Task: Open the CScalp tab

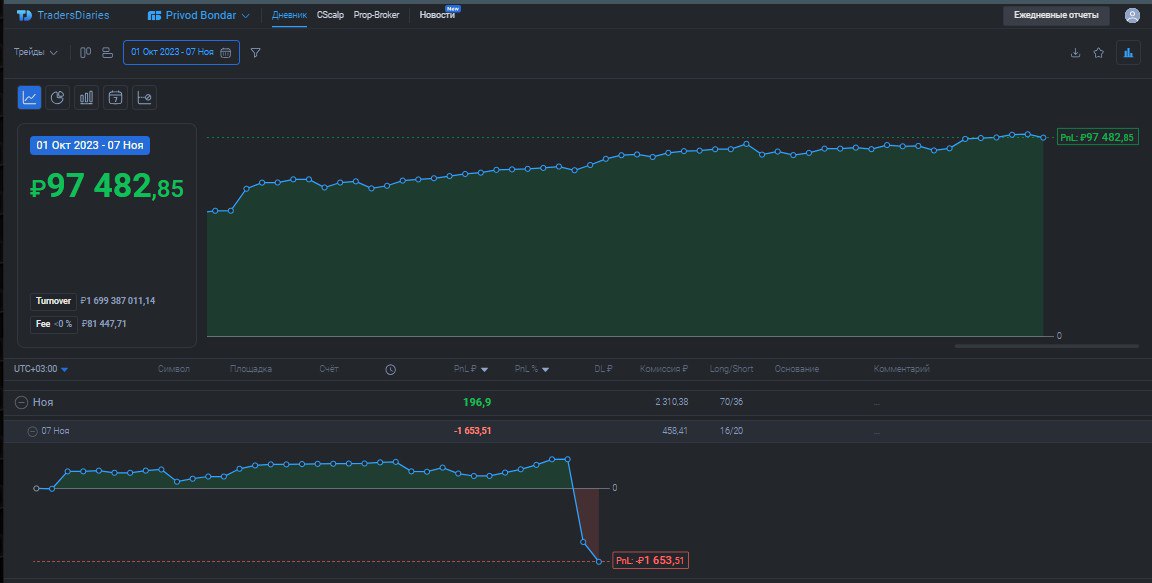Action: pos(330,15)
